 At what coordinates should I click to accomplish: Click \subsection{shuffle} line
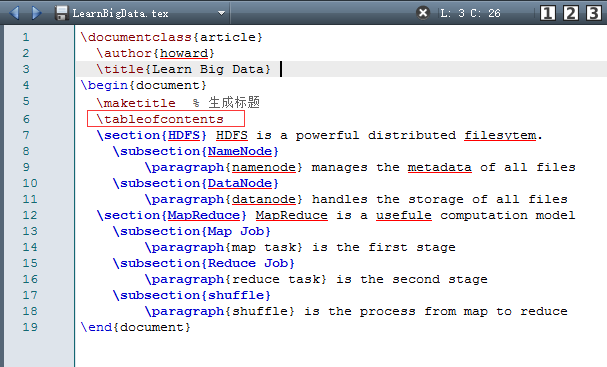click(192, 295)
